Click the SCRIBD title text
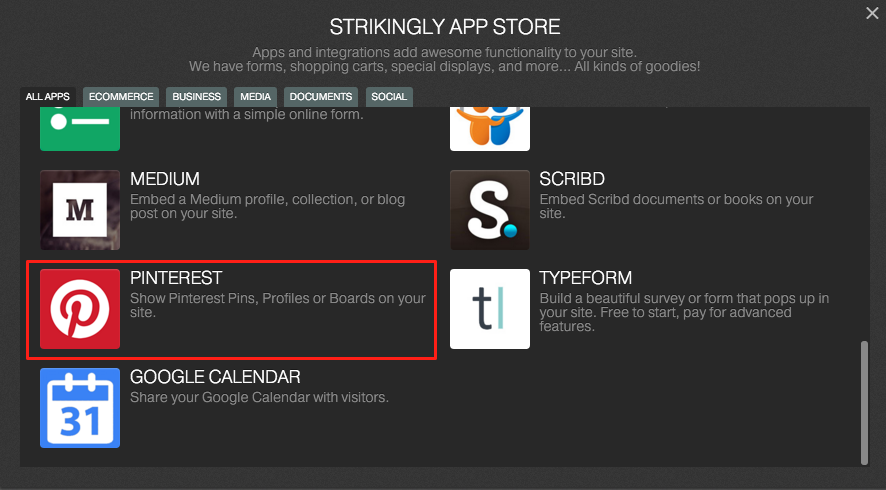Screen dimensions: 886x490 (x=572, y=179)
